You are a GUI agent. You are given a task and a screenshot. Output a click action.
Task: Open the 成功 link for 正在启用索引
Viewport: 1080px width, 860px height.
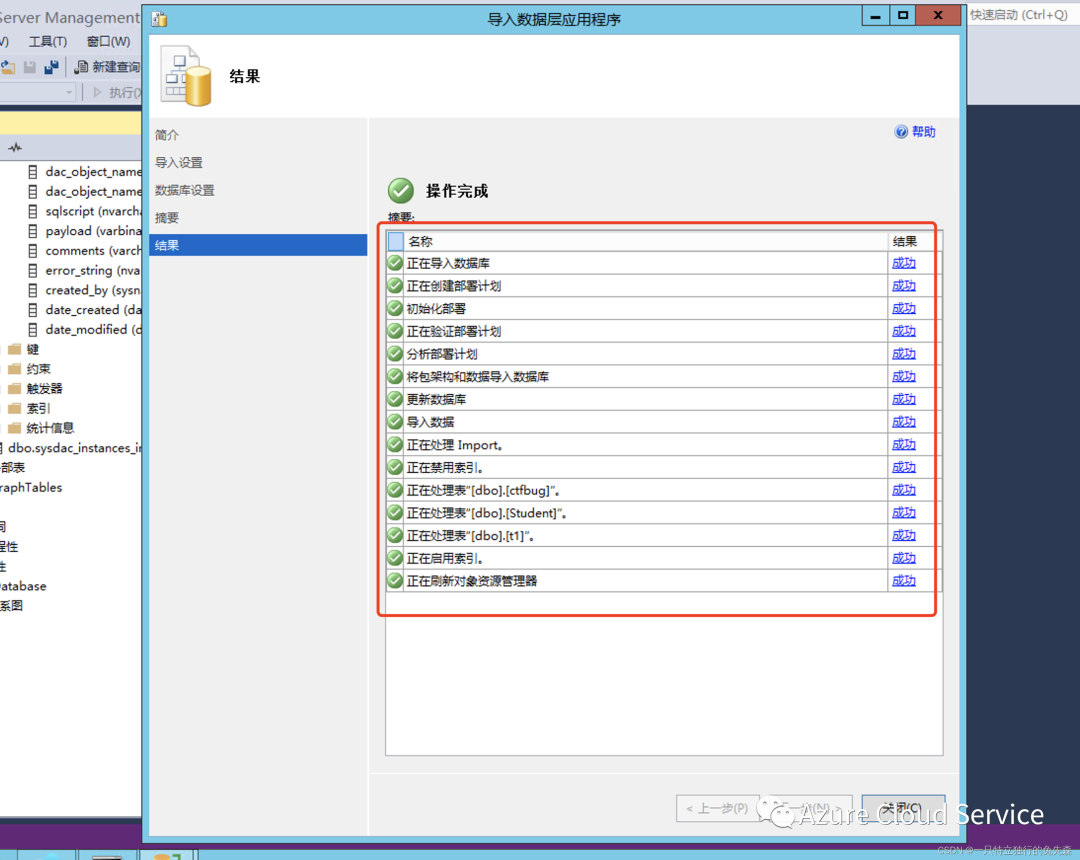coord(904,558)
